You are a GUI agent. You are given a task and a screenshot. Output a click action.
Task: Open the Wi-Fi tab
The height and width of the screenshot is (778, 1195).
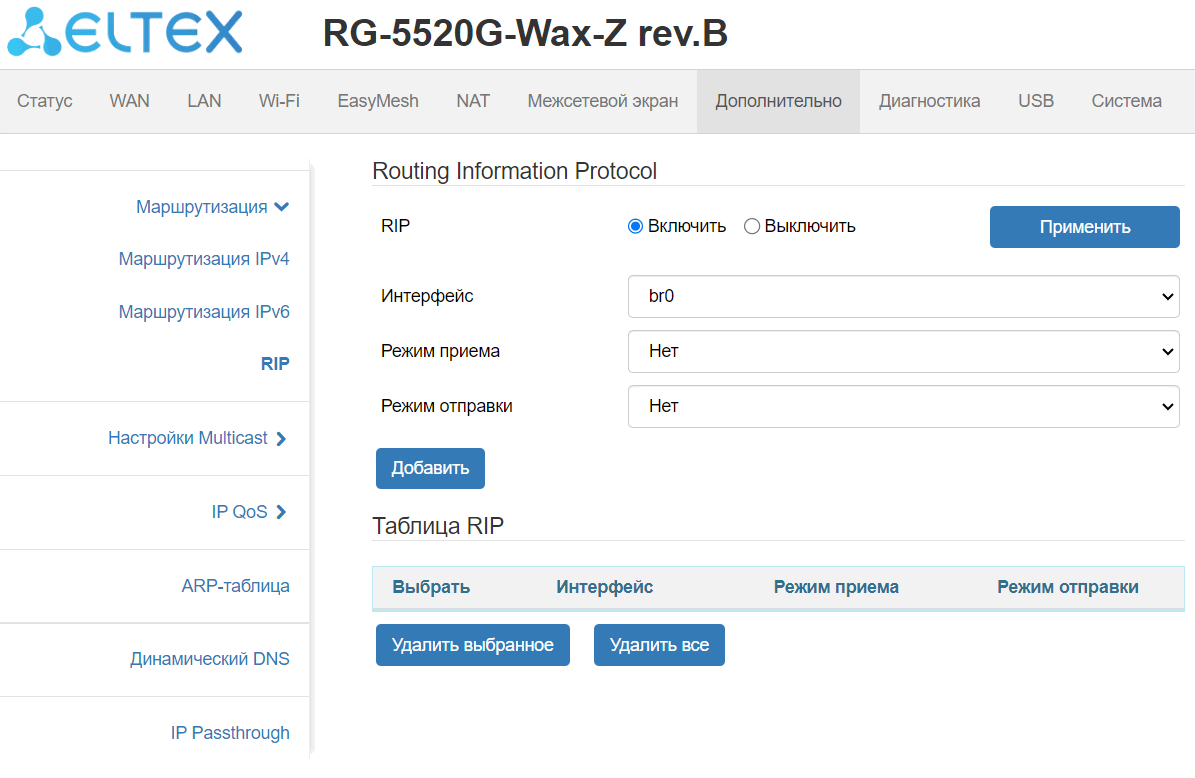(x=279, y=101)
